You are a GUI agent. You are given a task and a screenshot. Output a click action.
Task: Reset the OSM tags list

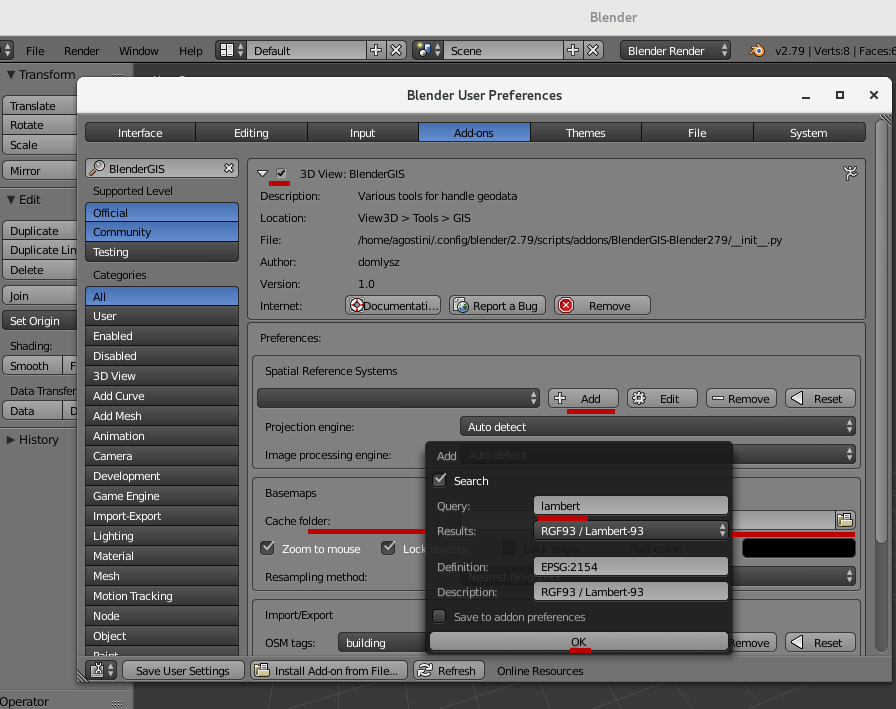point(820,642)
